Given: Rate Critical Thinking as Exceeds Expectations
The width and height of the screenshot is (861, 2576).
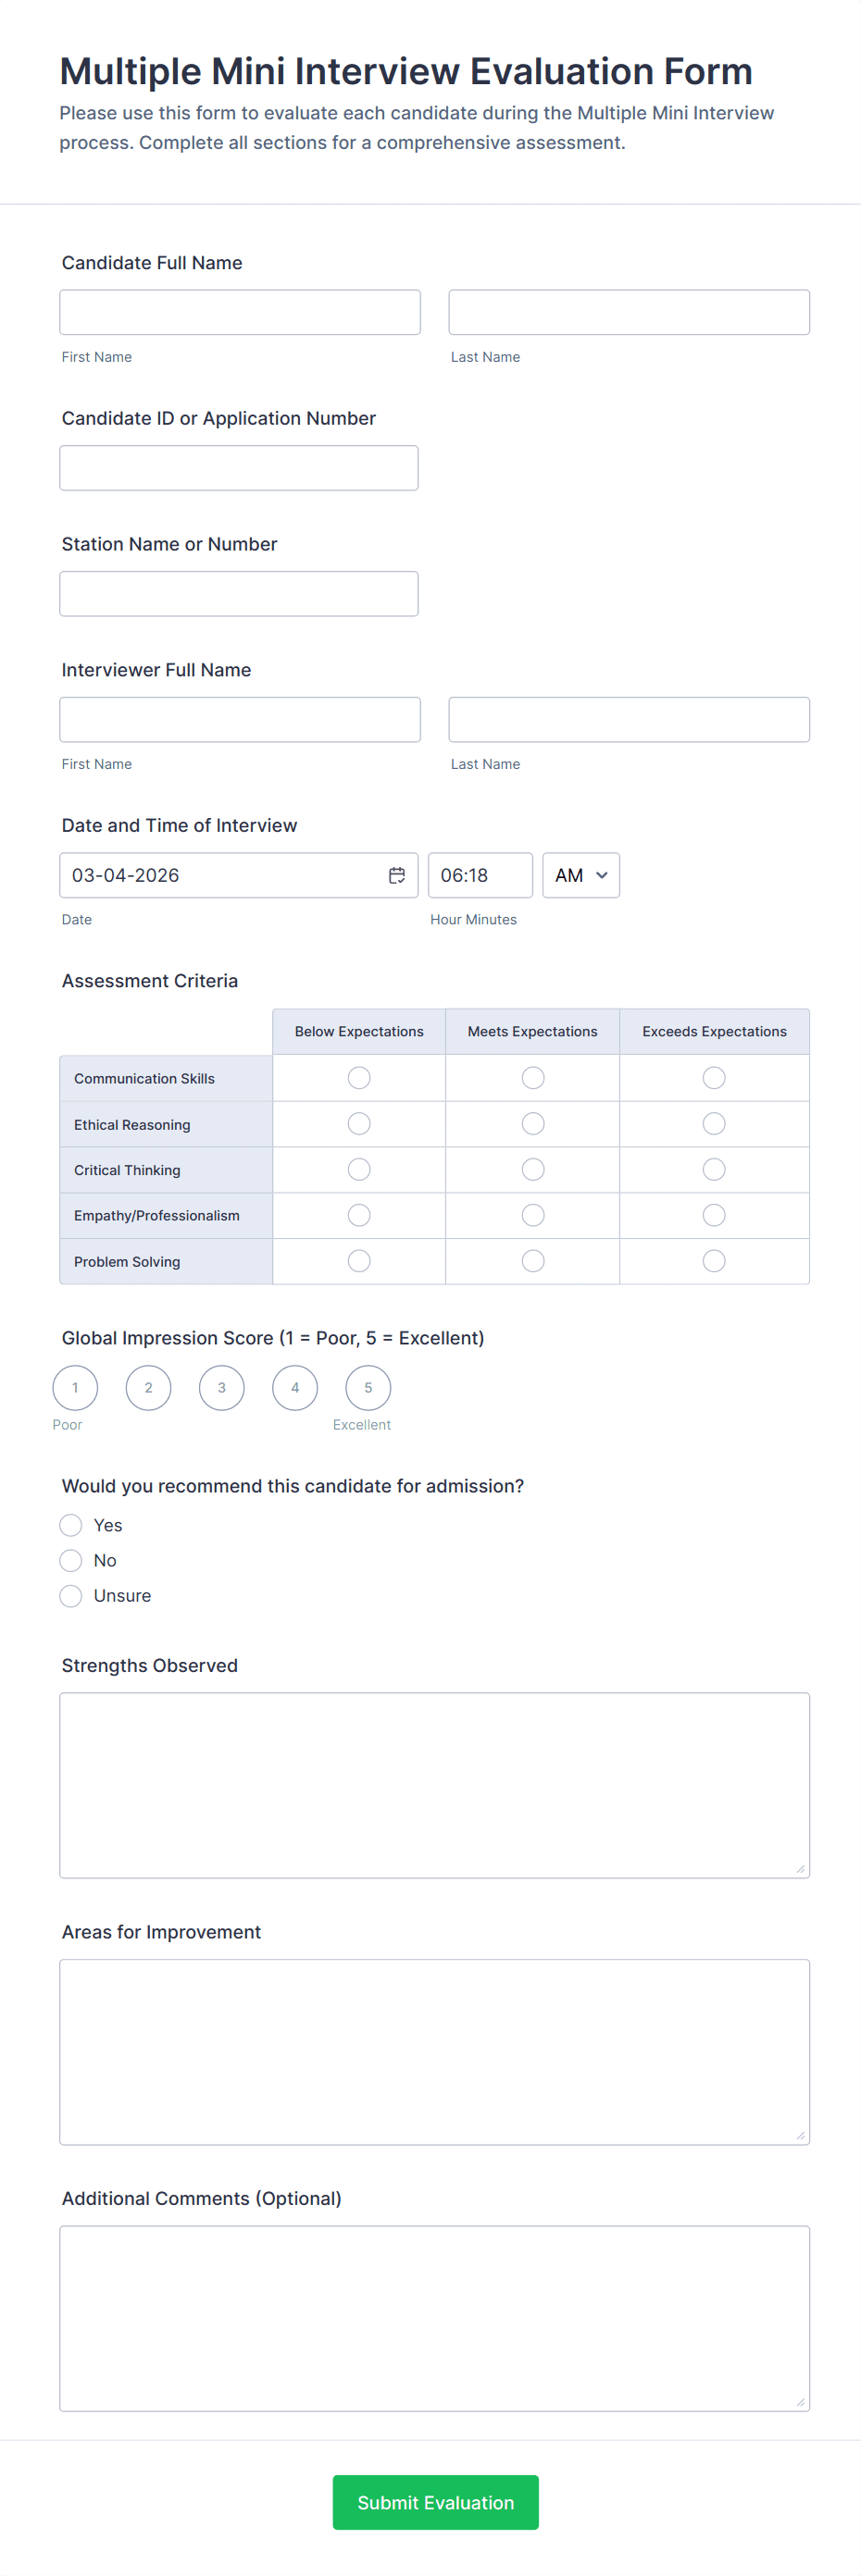Looking at the screenshot, I should pos(714,1170).
